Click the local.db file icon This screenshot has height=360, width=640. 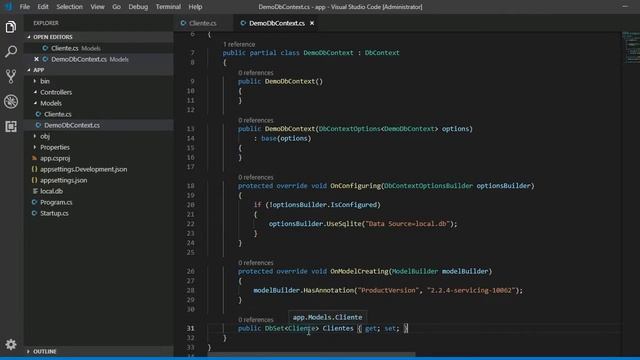click(x=35, y=191)
